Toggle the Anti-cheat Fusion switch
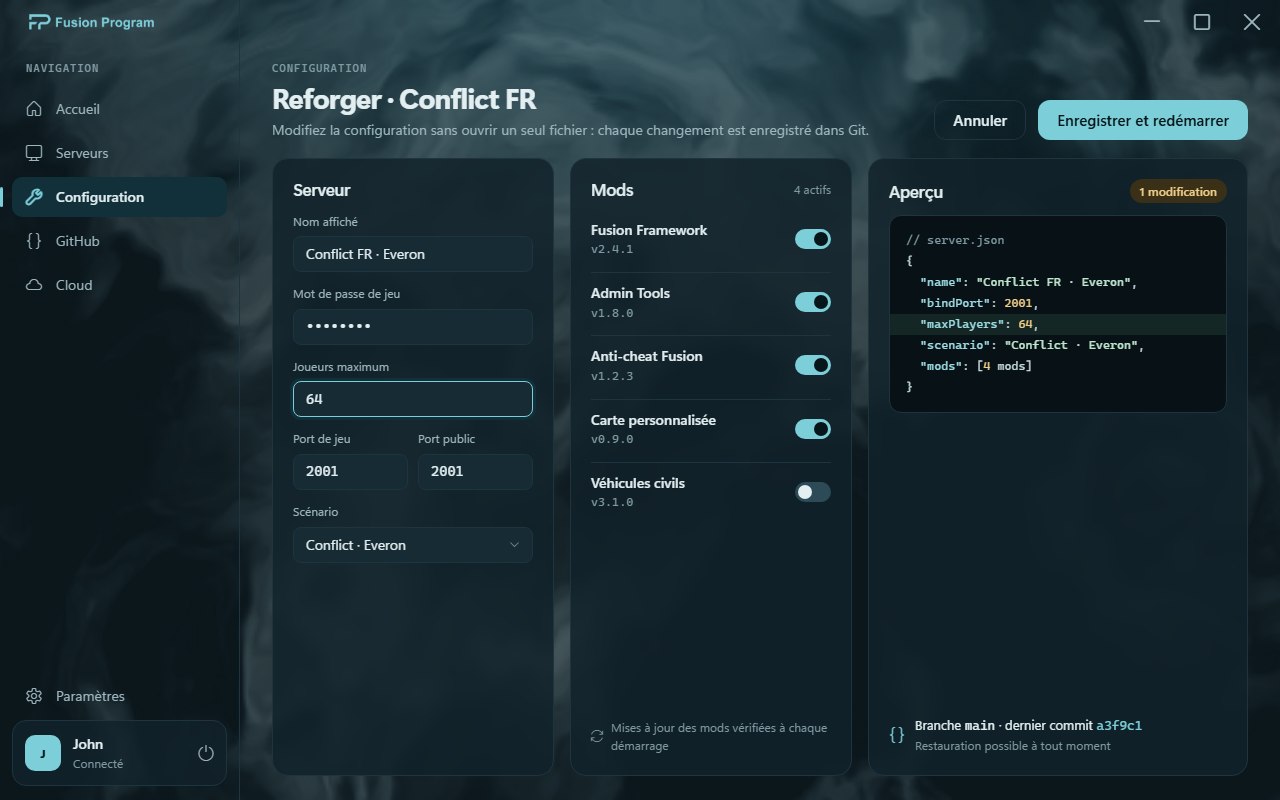Image resolution: width=1280 pixels, height=800 pixels. [812, 365]
